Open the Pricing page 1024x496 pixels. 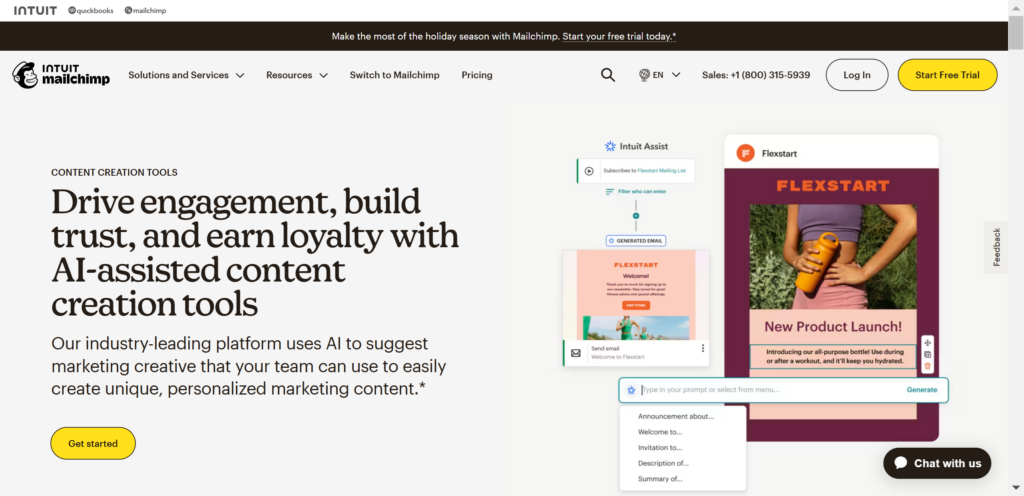pyautogui.click(x=477, y=75)
